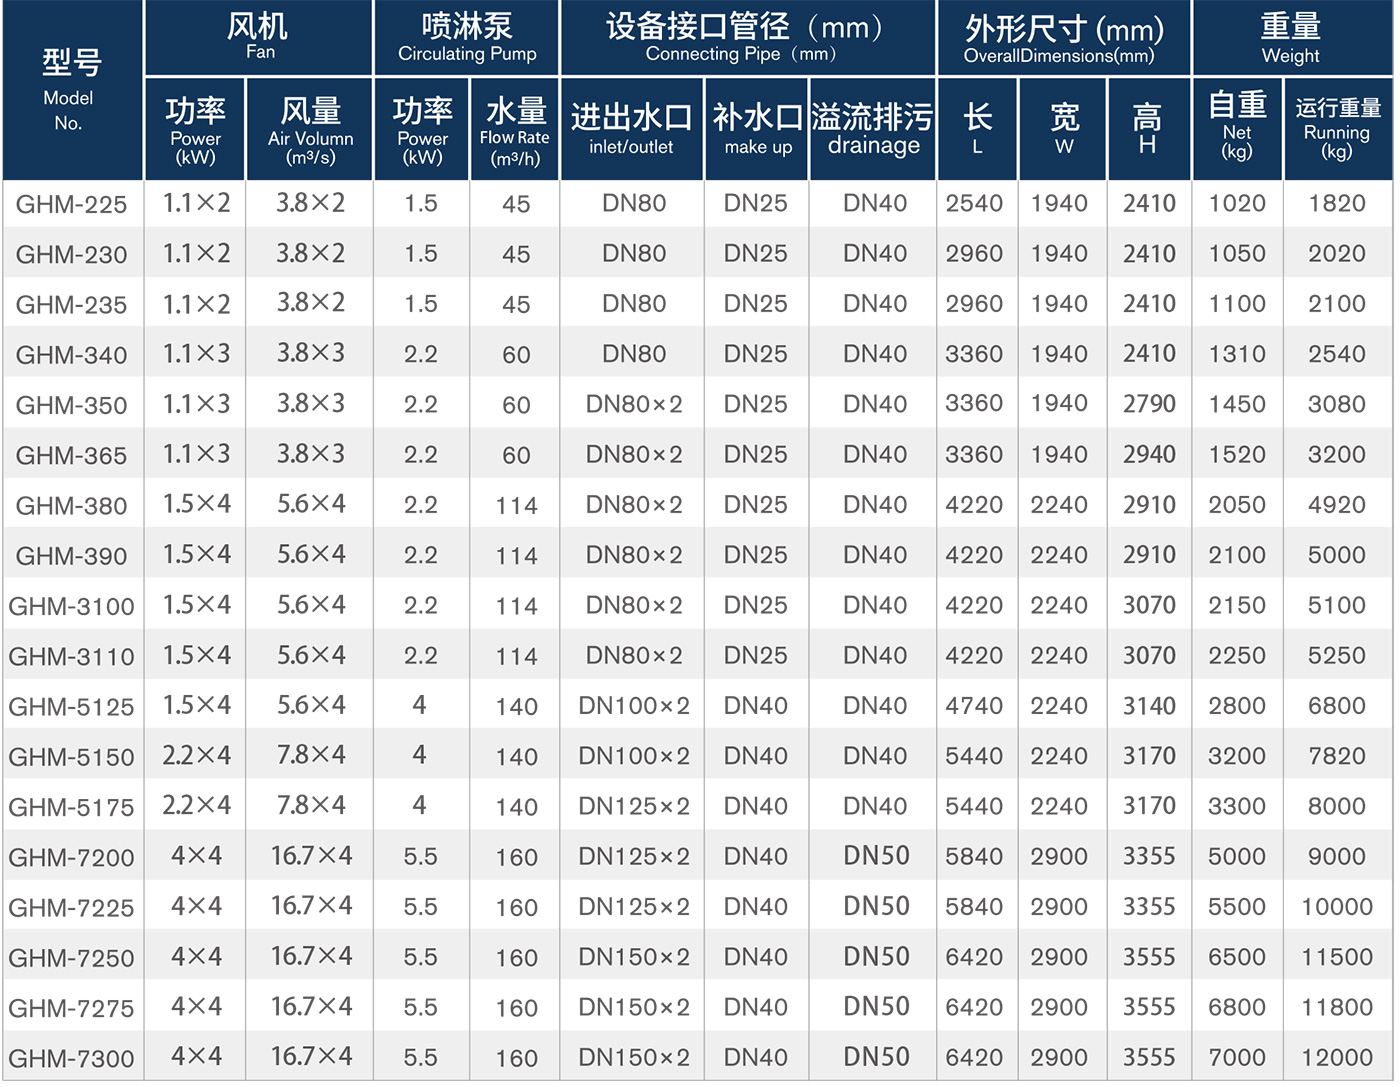Click the GHM-380 model row label
This screenshot has width=1400, height=1087.
(x=72, y=506)
